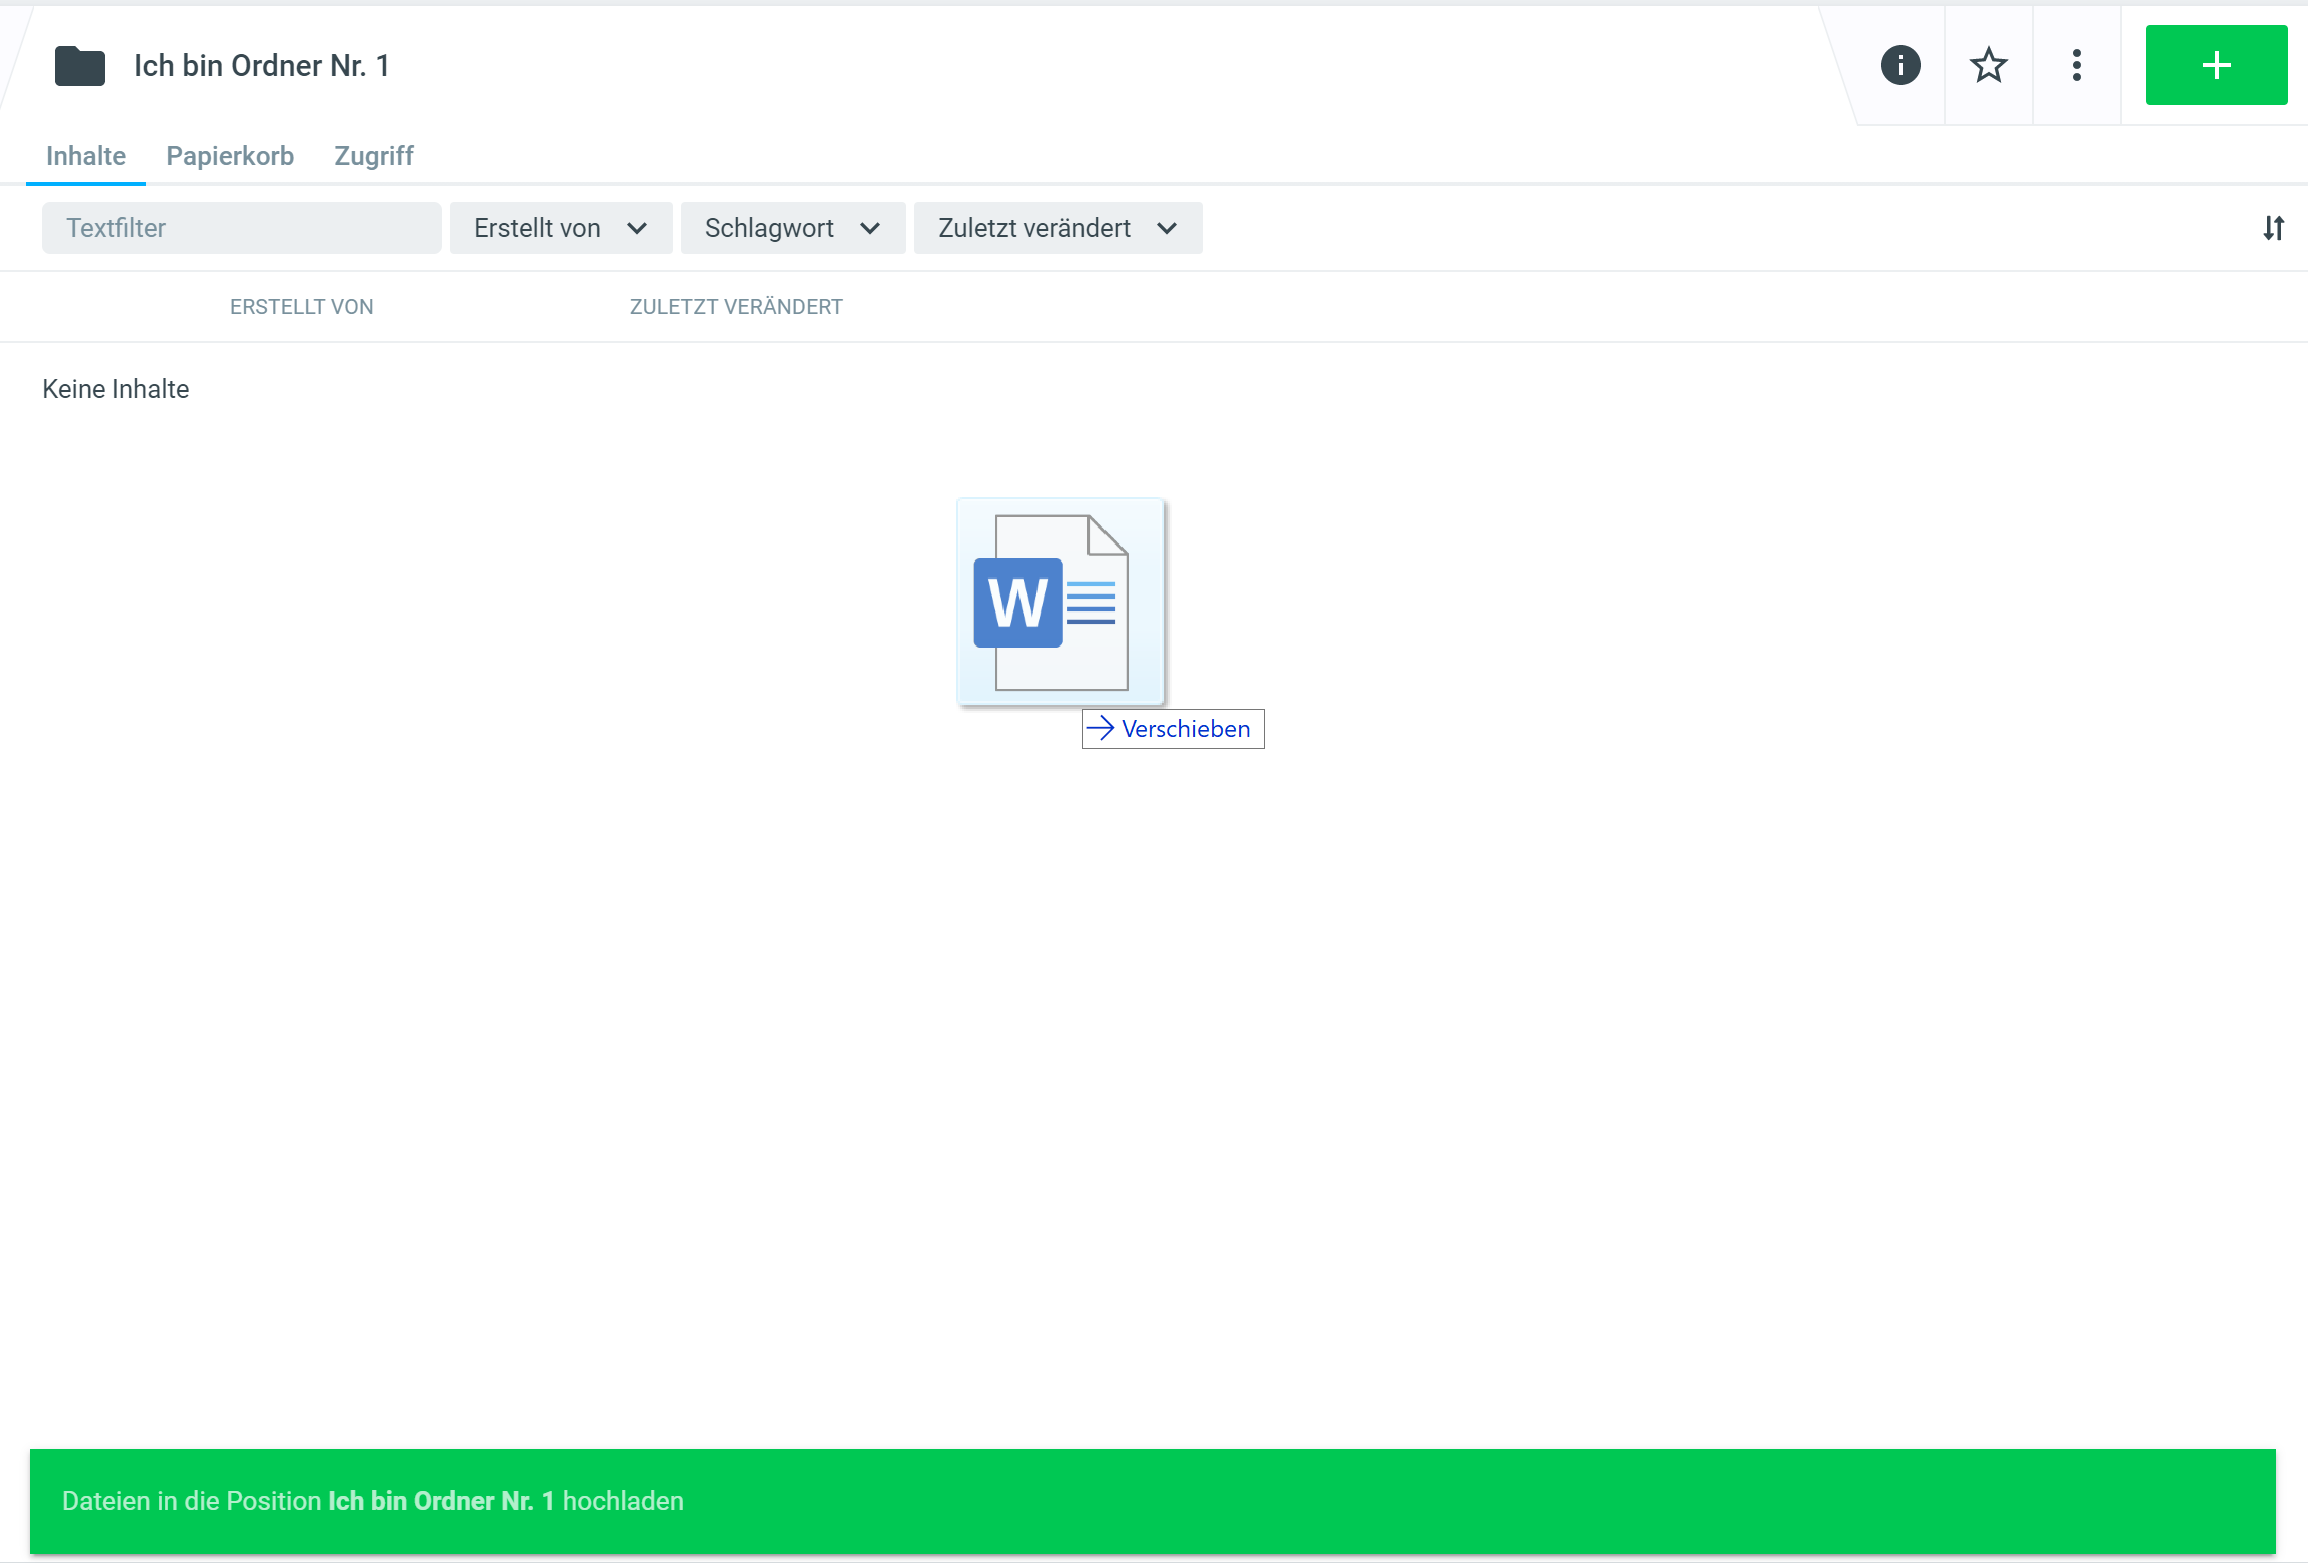The image size is (2308, 1563).
Task: Expand the Erstellt von filter dropdown
Action: pyautogui.click(x=560, y=228)
